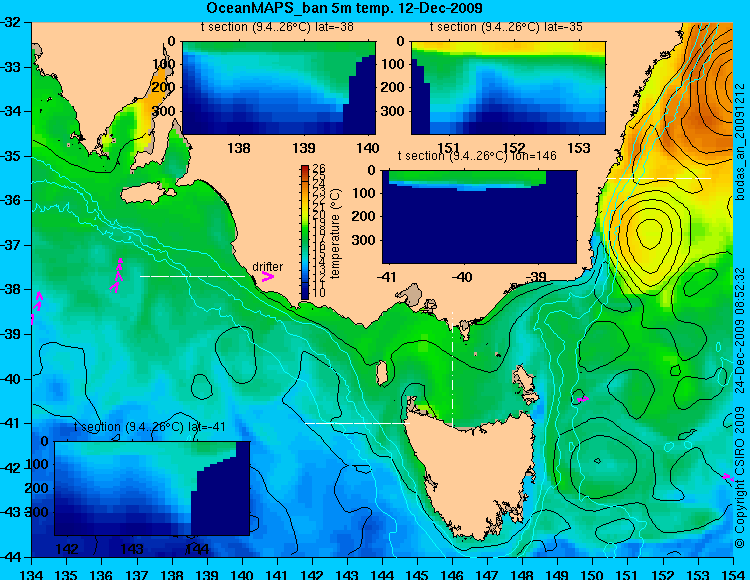750x580 pixels.
Task: Click the "137" longitude axis label
Action: pyautogui.click(x=136, y=574)
